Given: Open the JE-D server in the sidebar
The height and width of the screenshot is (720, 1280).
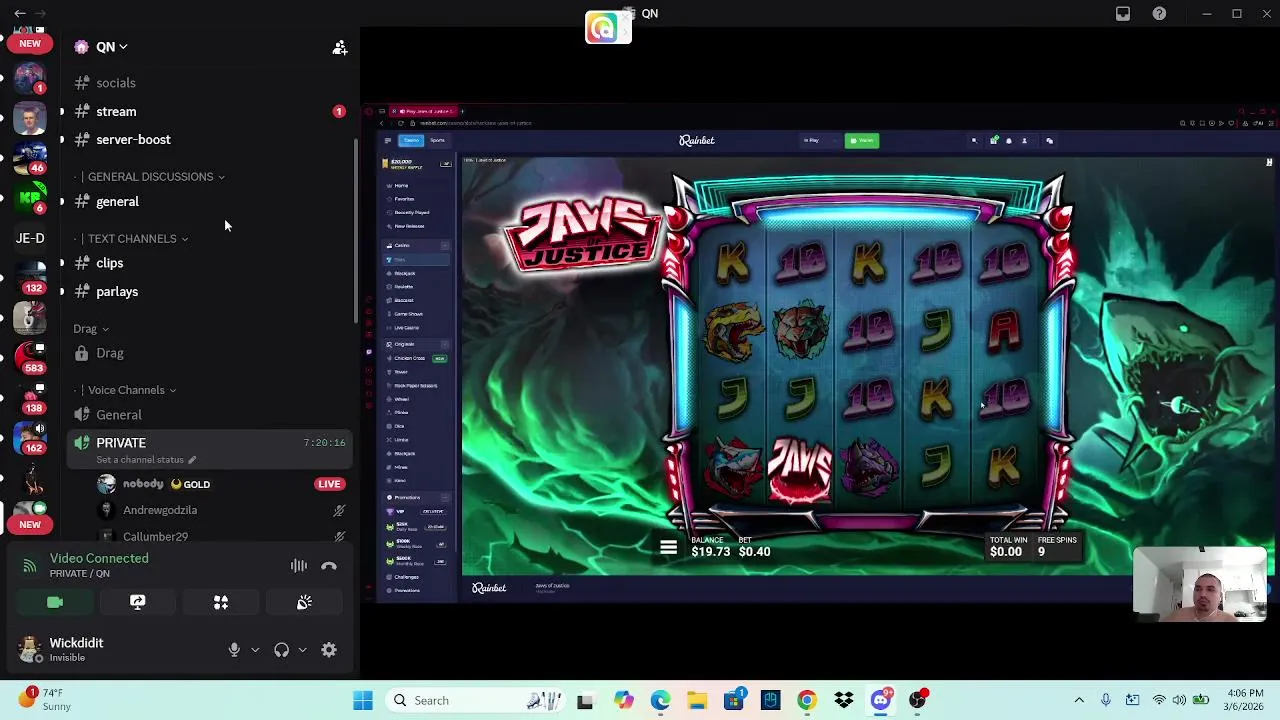Looking at the screenshot, I should point(30,238).
